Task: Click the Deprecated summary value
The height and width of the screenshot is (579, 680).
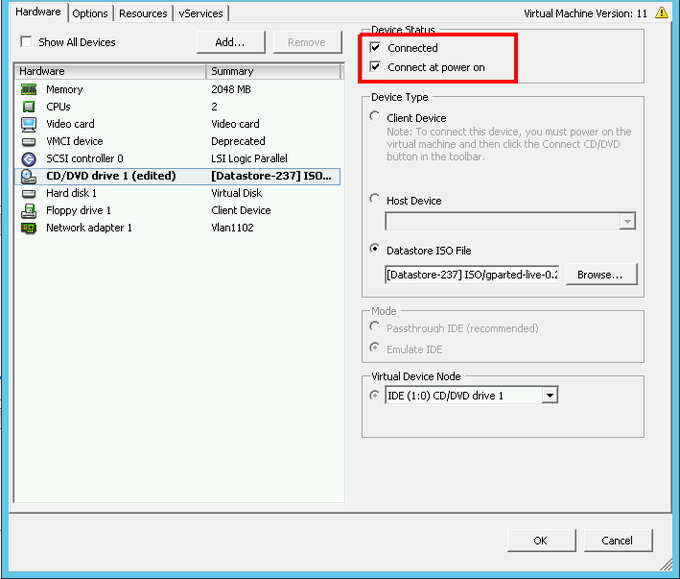Action: (238, 141)
